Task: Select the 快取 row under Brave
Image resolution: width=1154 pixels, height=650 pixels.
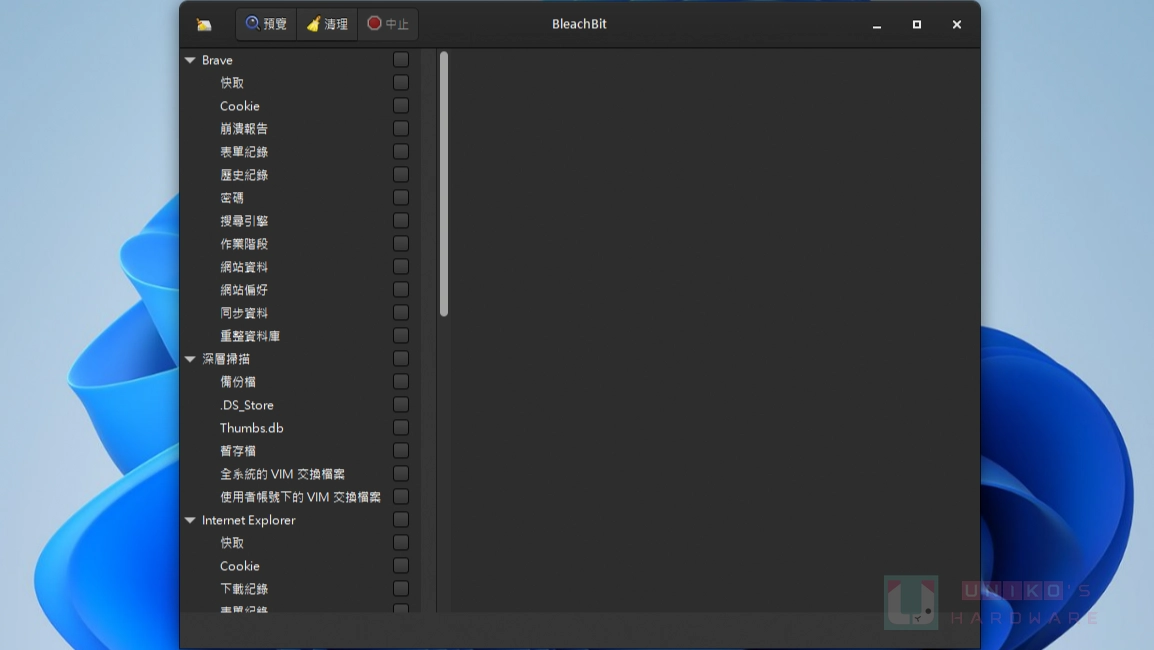Action: pyautogui.click(x=232, y=83)
